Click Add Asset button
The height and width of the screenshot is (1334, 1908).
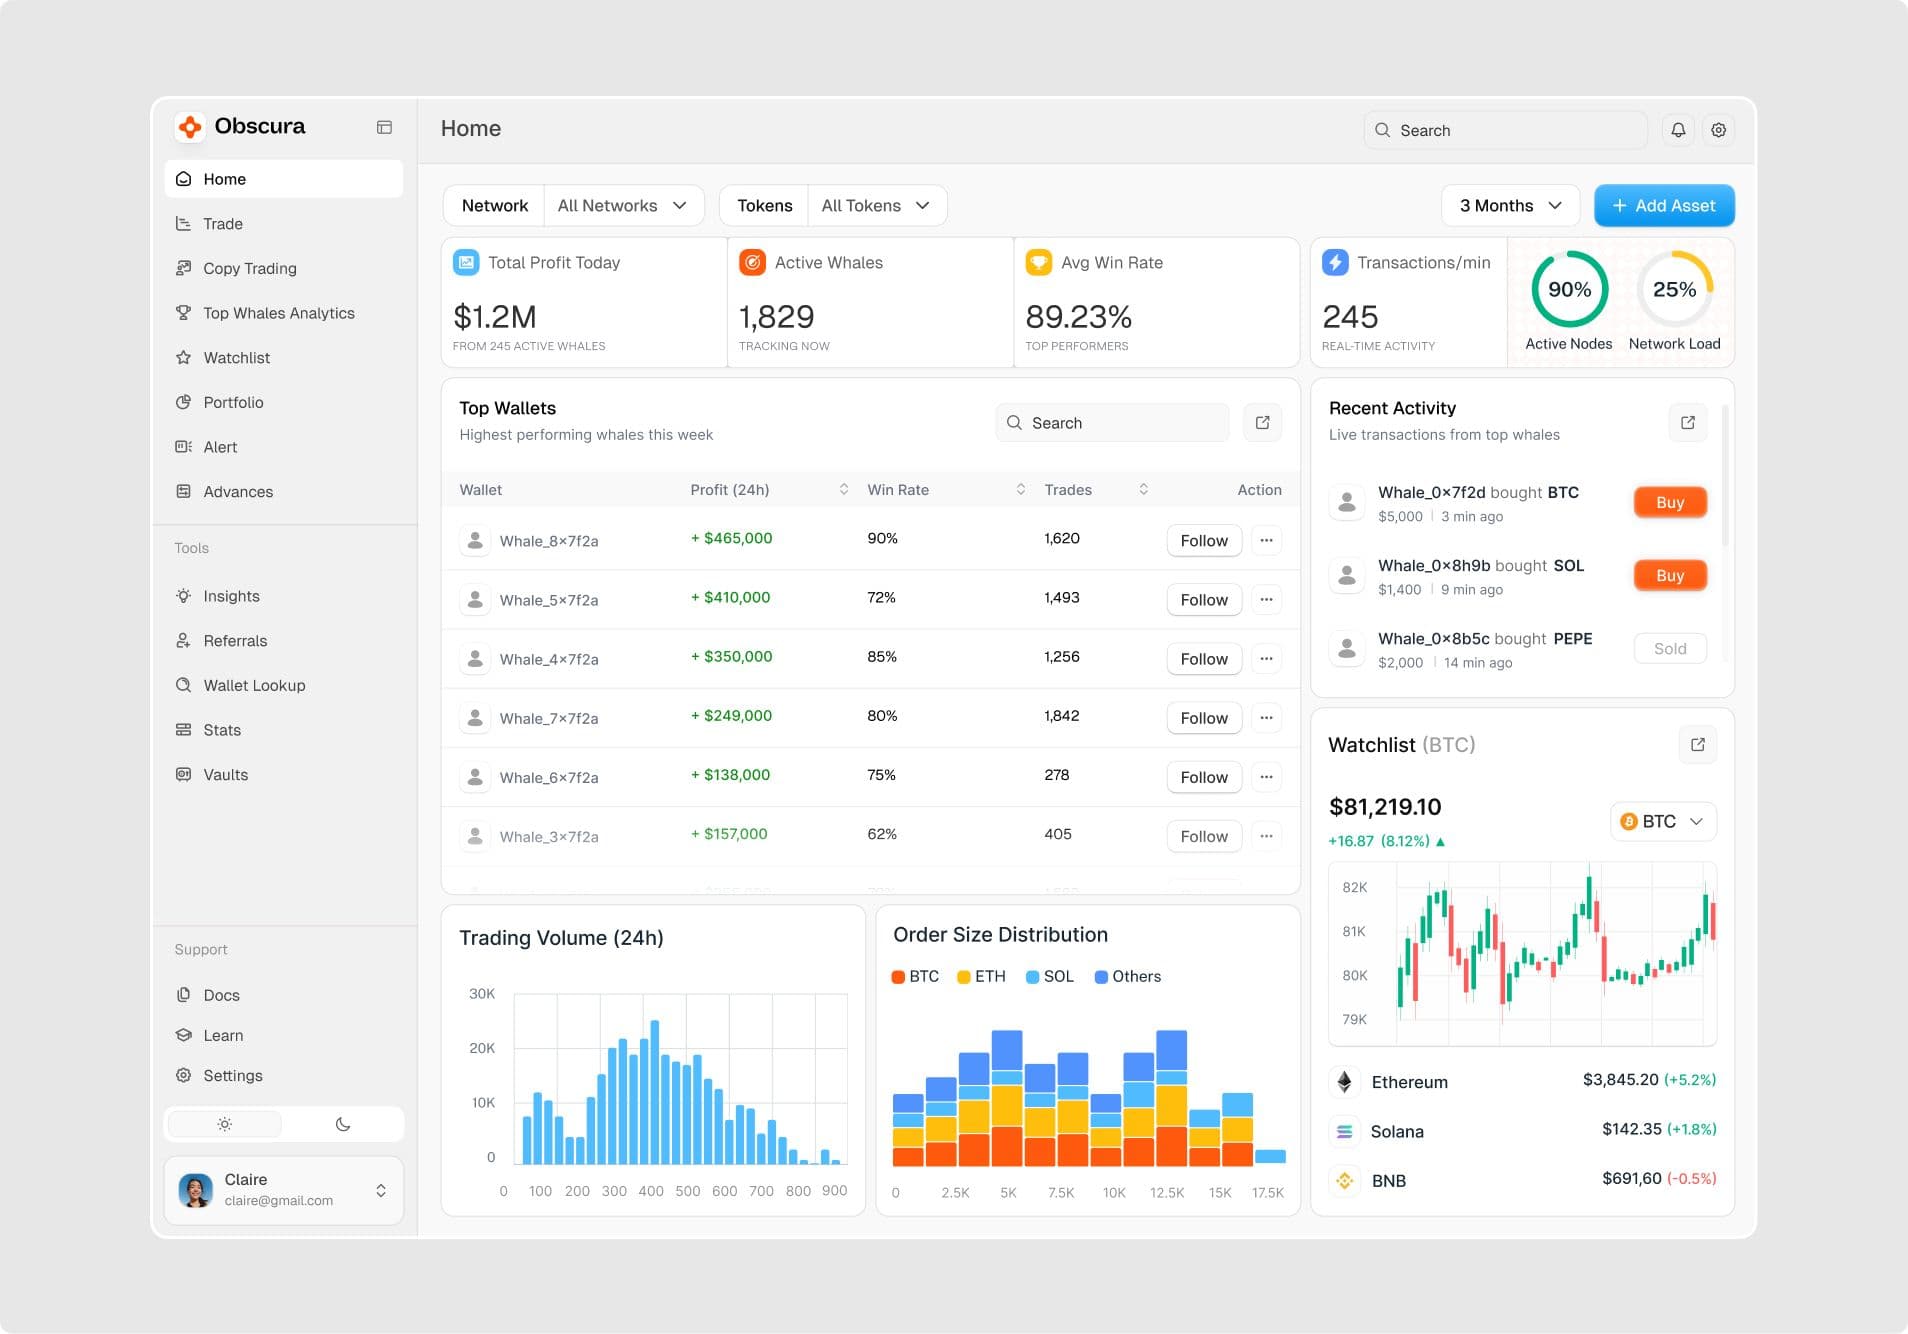[1664, 206]
